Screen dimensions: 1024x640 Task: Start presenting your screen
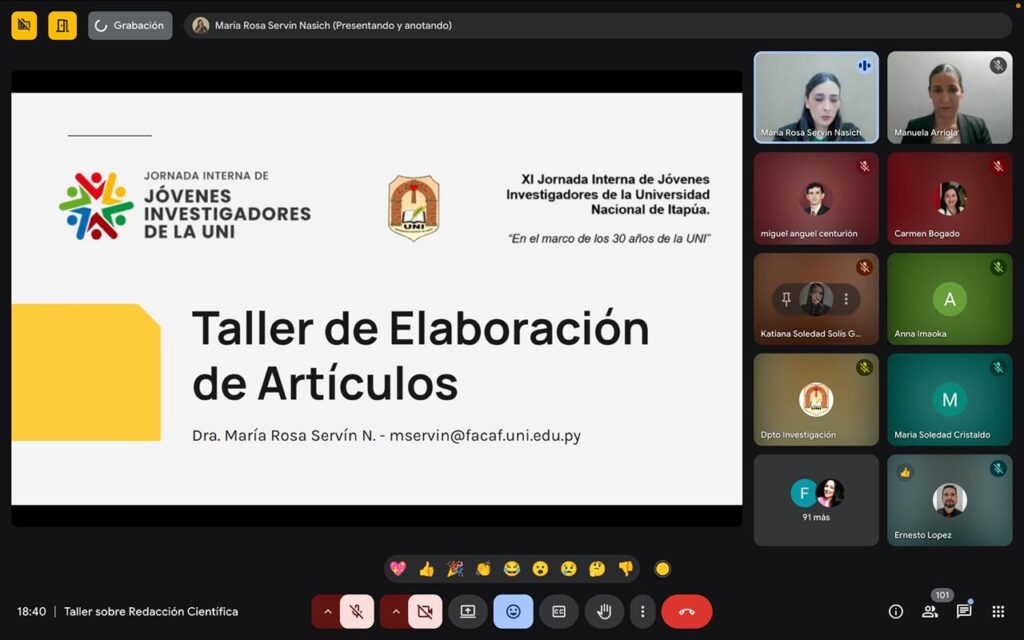(x=467, y=611)
